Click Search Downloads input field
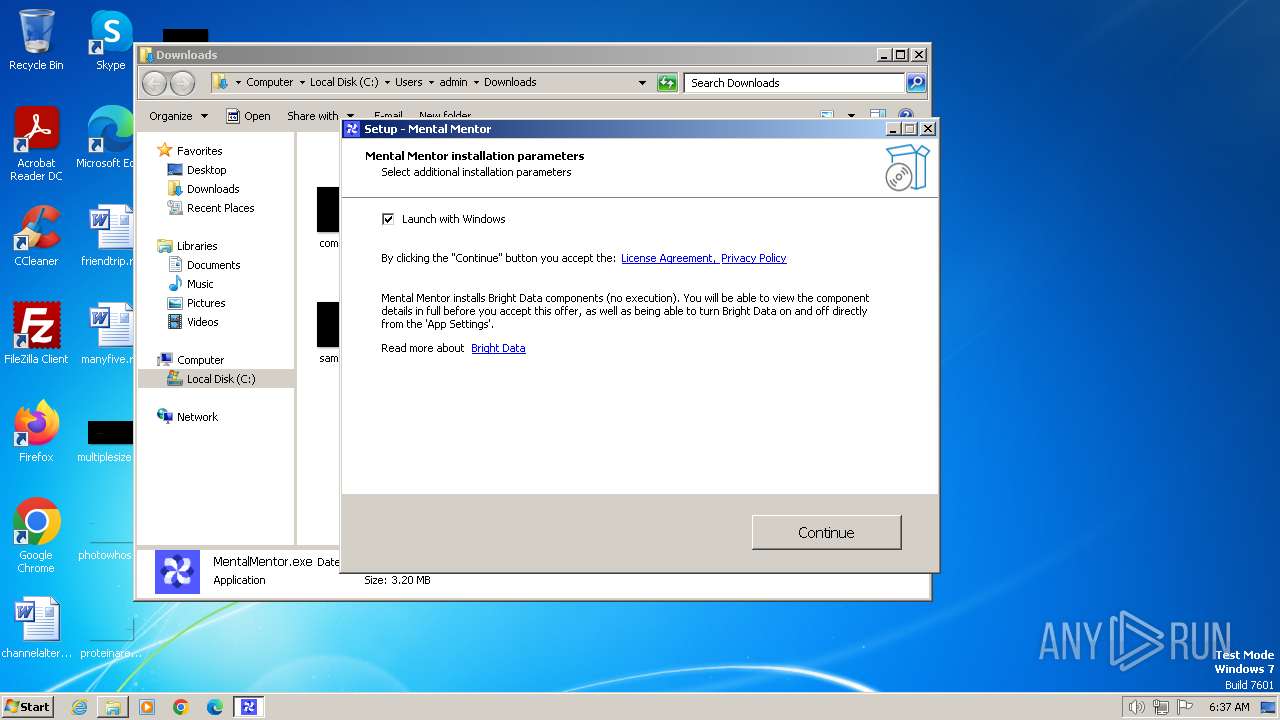The width and height of the screenshot is (1280, 720). pyautogui.click(x=795, y=83)
